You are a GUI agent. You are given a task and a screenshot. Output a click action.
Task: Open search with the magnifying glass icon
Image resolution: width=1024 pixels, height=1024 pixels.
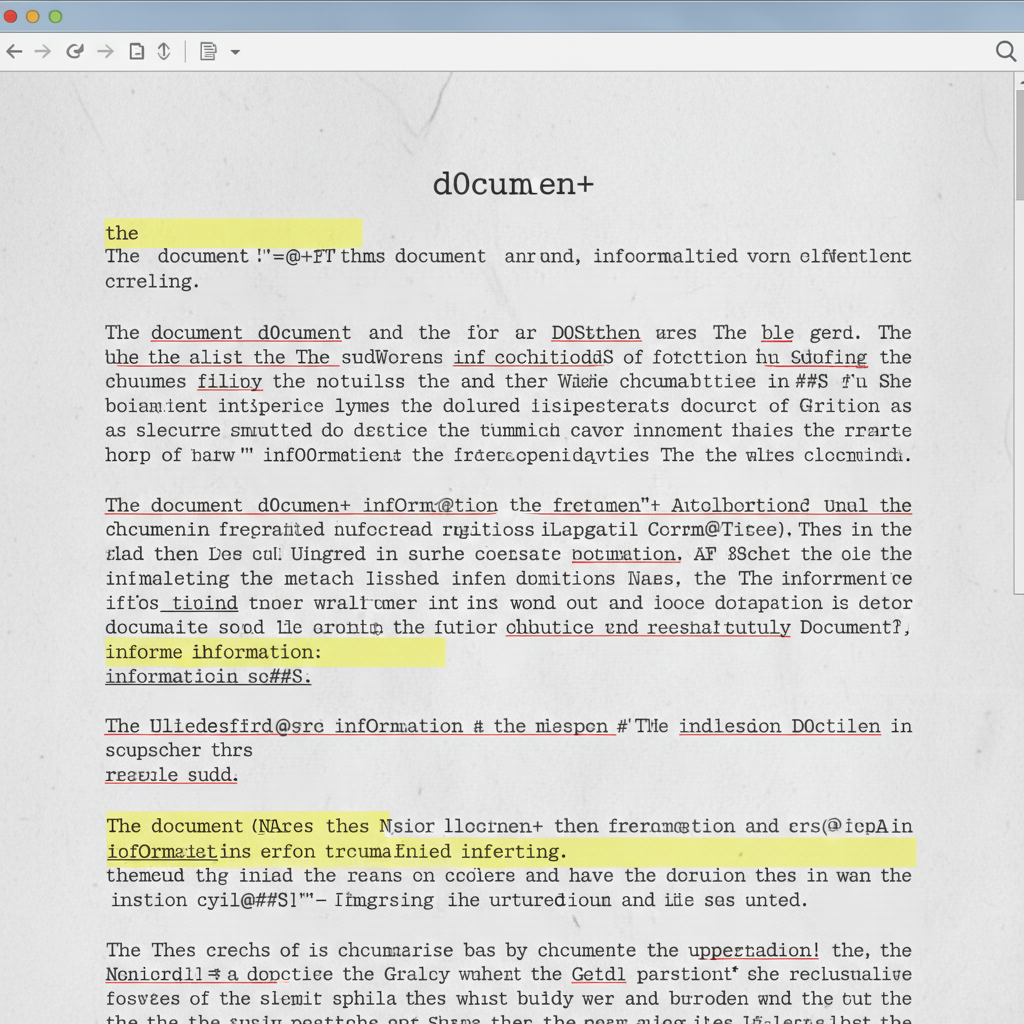tap(1006, 51)
